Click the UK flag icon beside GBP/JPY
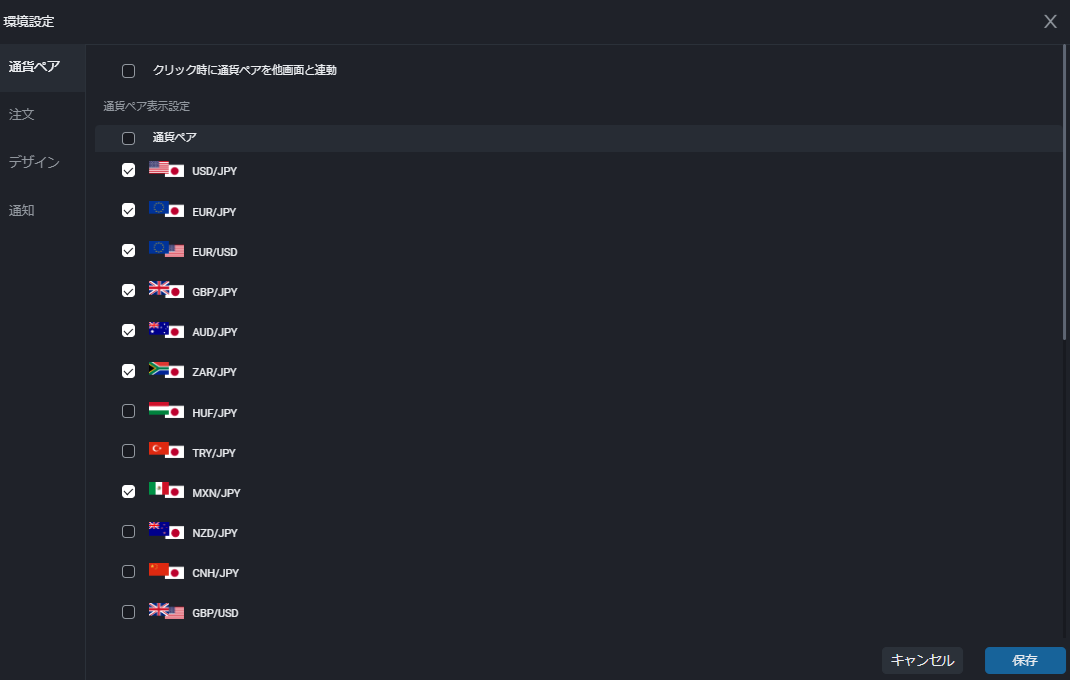 tap(157, 290)
